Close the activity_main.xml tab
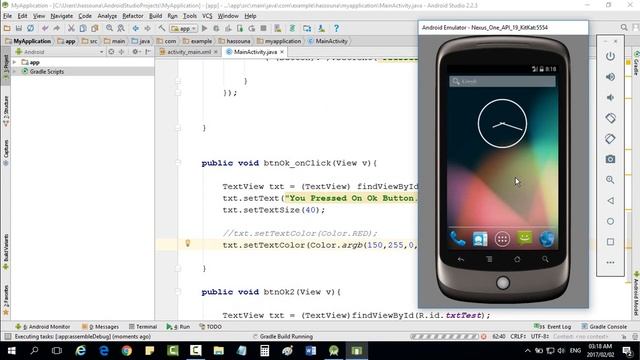 216,52
